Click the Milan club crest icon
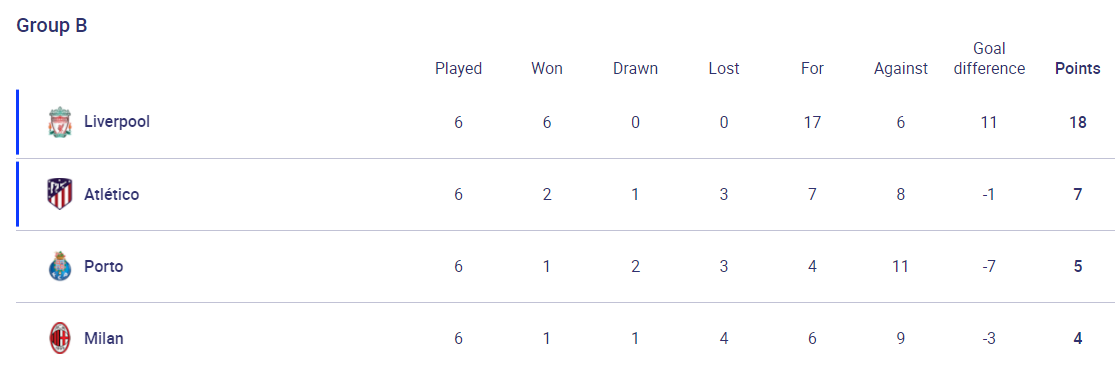The image size is (1115, 386). tap(60, 338)
